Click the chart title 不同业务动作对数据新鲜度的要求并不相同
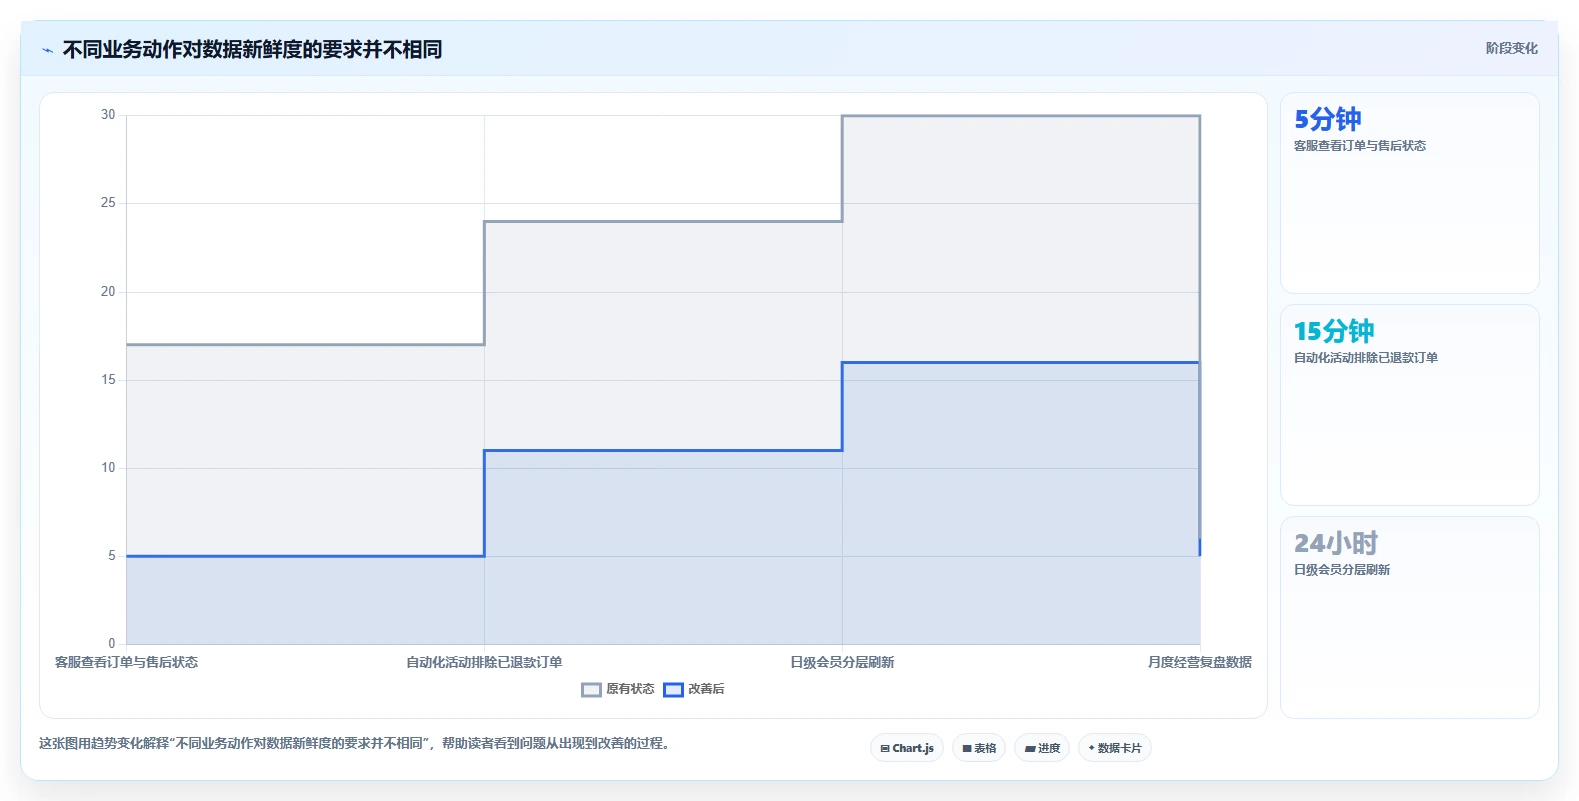 [252, 50]
